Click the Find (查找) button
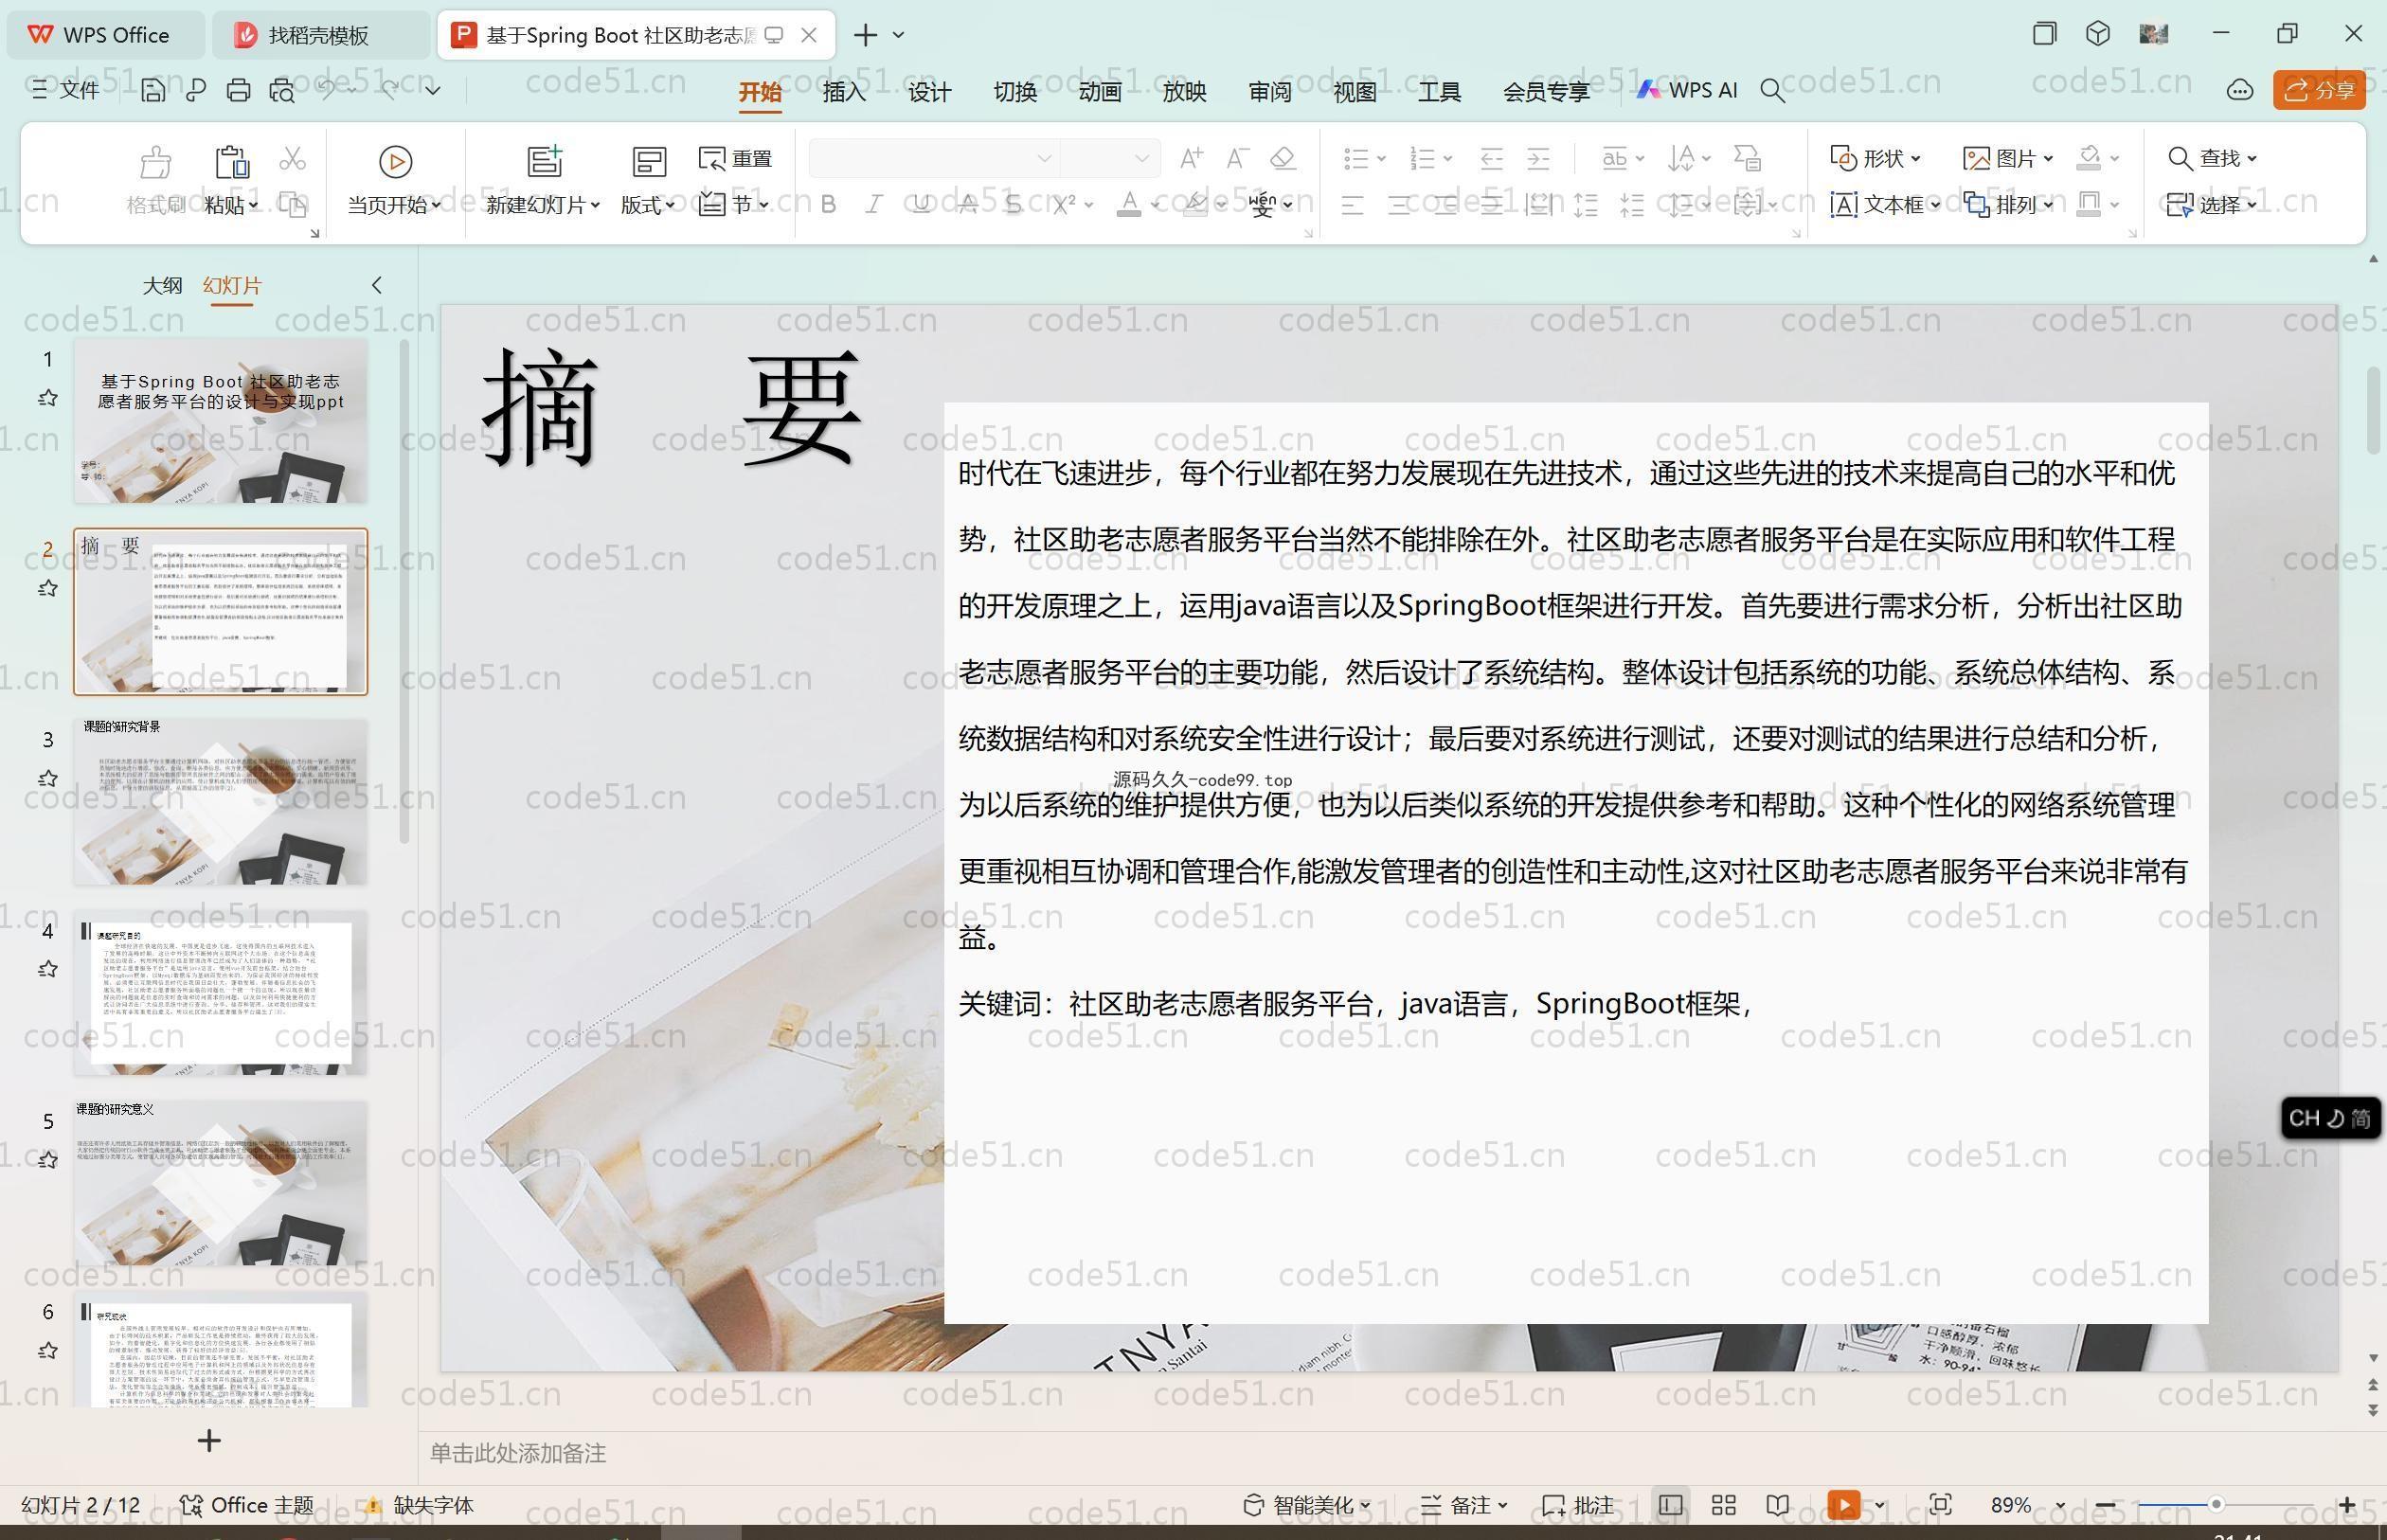Viewport: 2387px width, 1540px height. coord(2212,158)
